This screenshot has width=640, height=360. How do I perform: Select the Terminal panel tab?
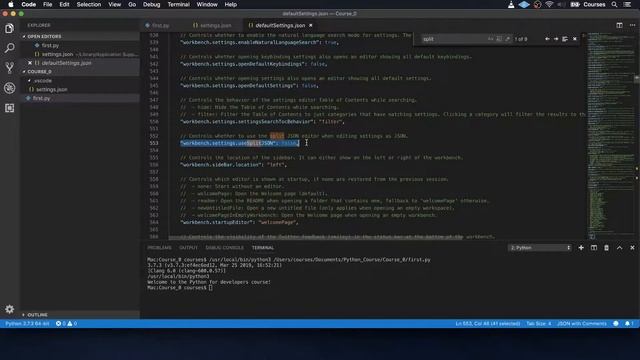(x=263, y=248)
